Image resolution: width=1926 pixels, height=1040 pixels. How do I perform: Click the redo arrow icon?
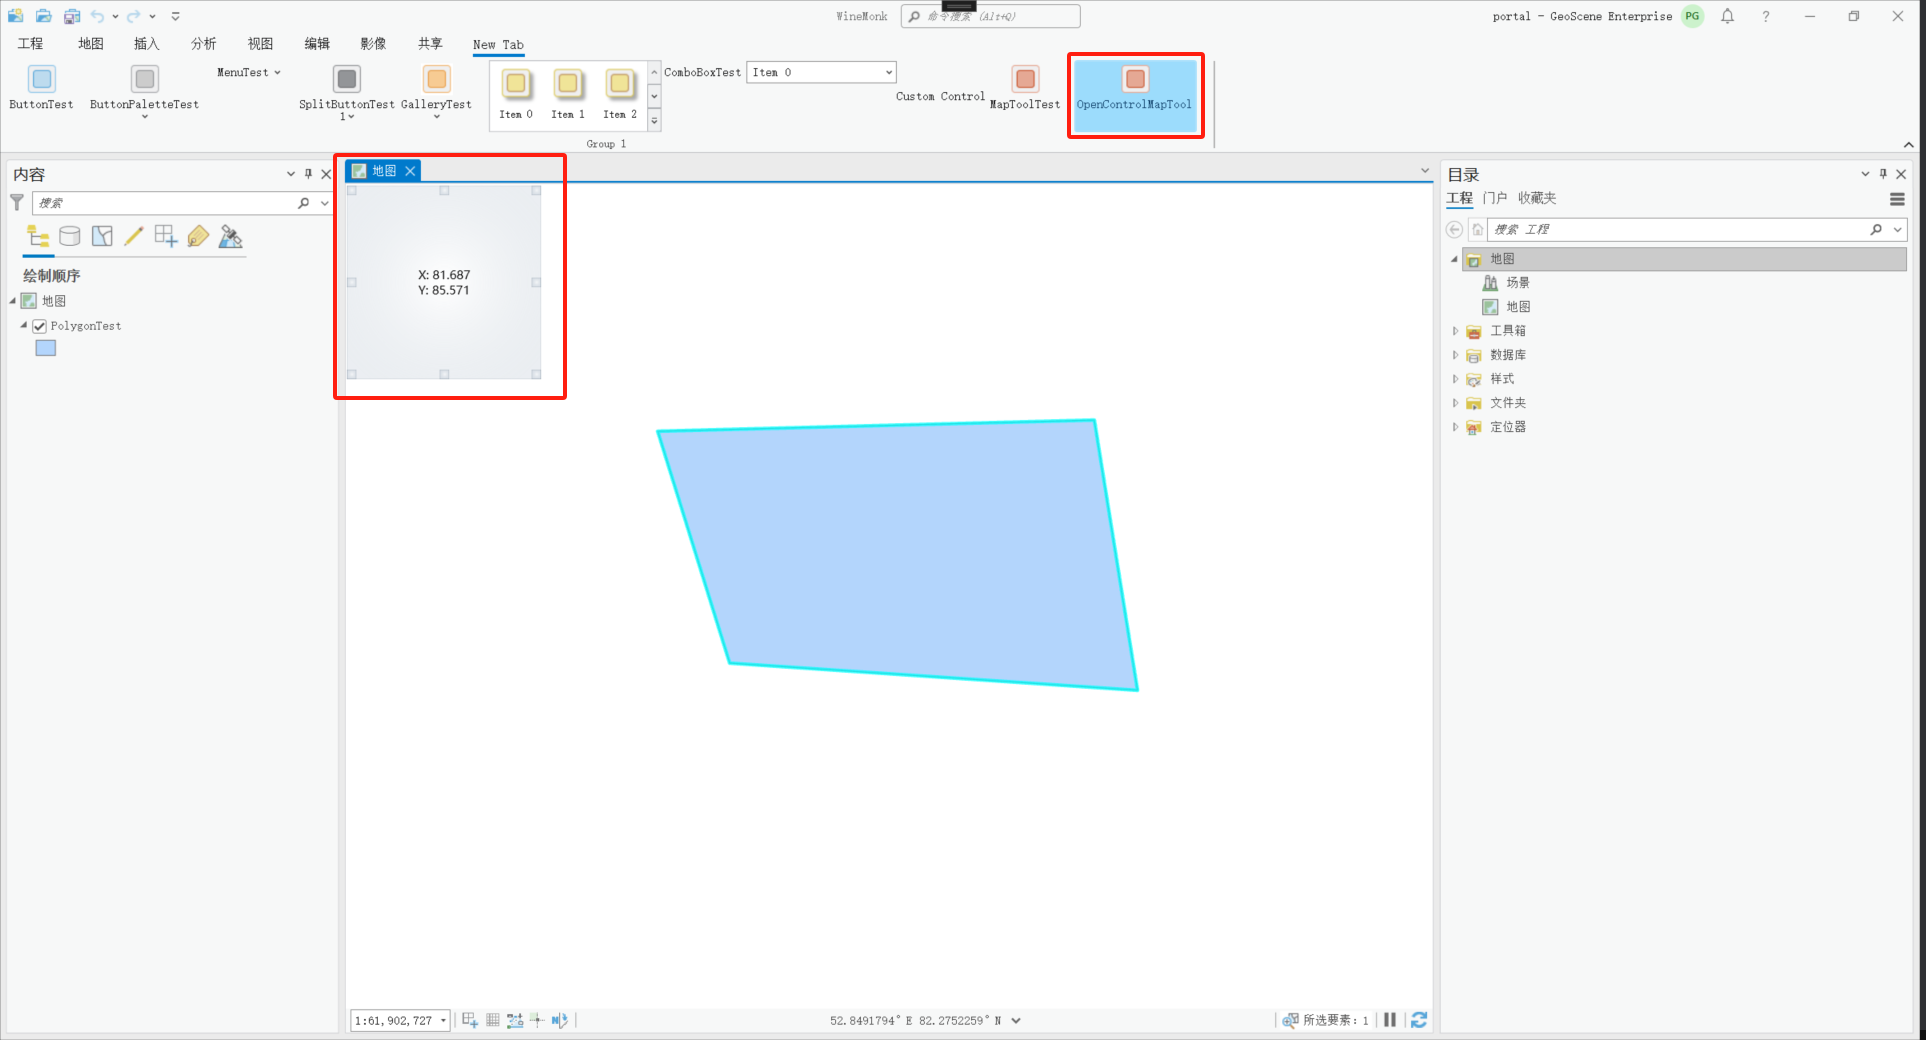(x=133, y=16)
